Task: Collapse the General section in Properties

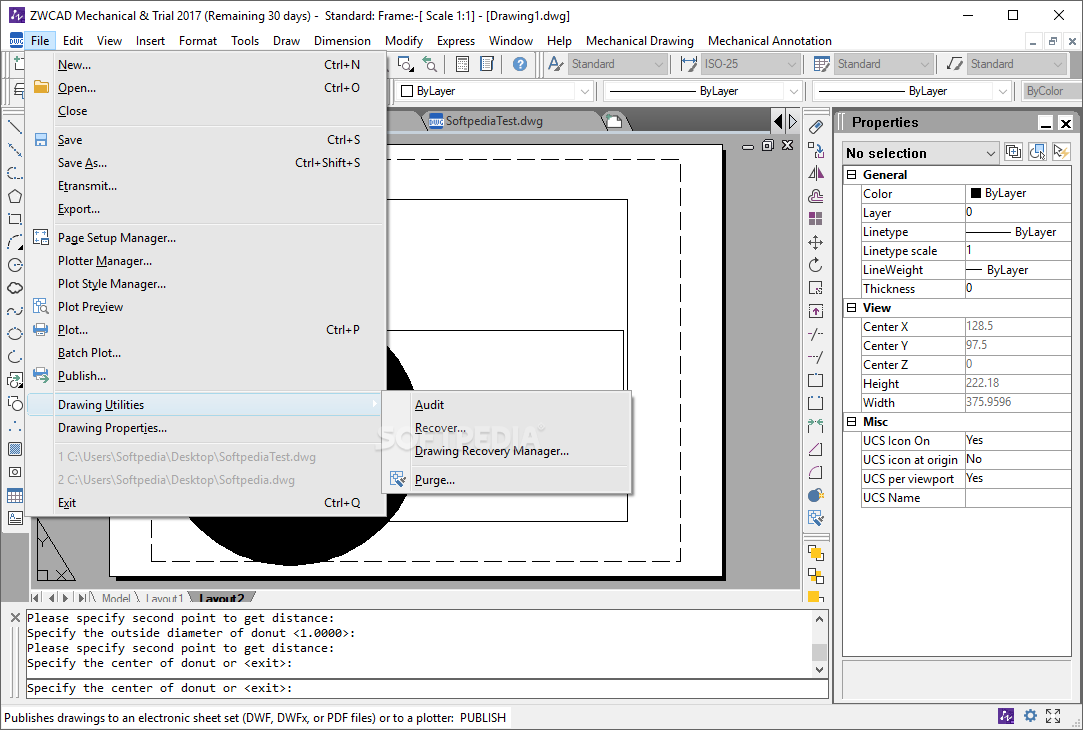Action: click(x=852, y=175)
